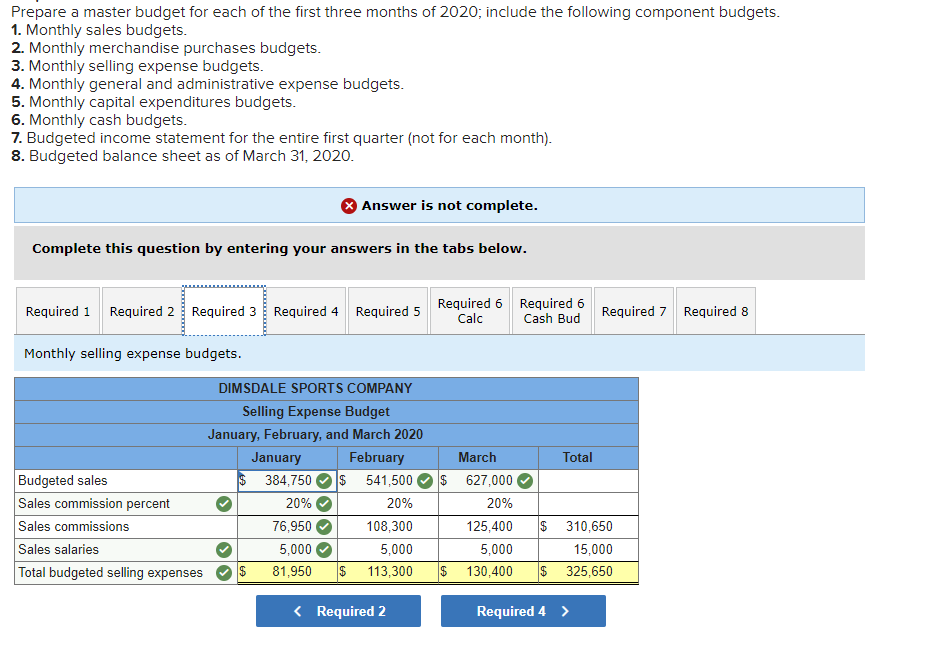The width and height of the screenshot is (925, 648).
Task: Click checkmark beside January 20% commission percent
Action: 324,504
